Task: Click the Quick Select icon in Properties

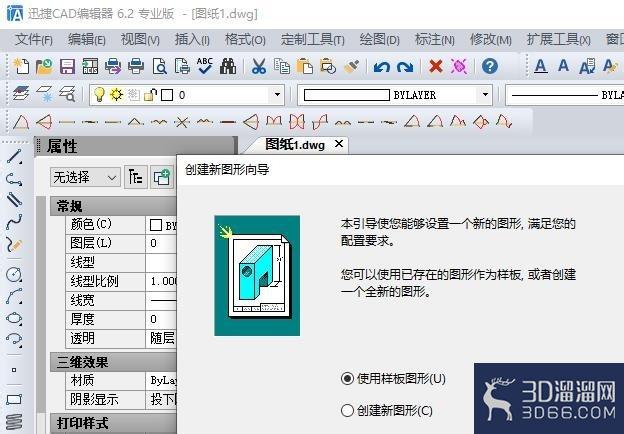Action: pos(136,177)
